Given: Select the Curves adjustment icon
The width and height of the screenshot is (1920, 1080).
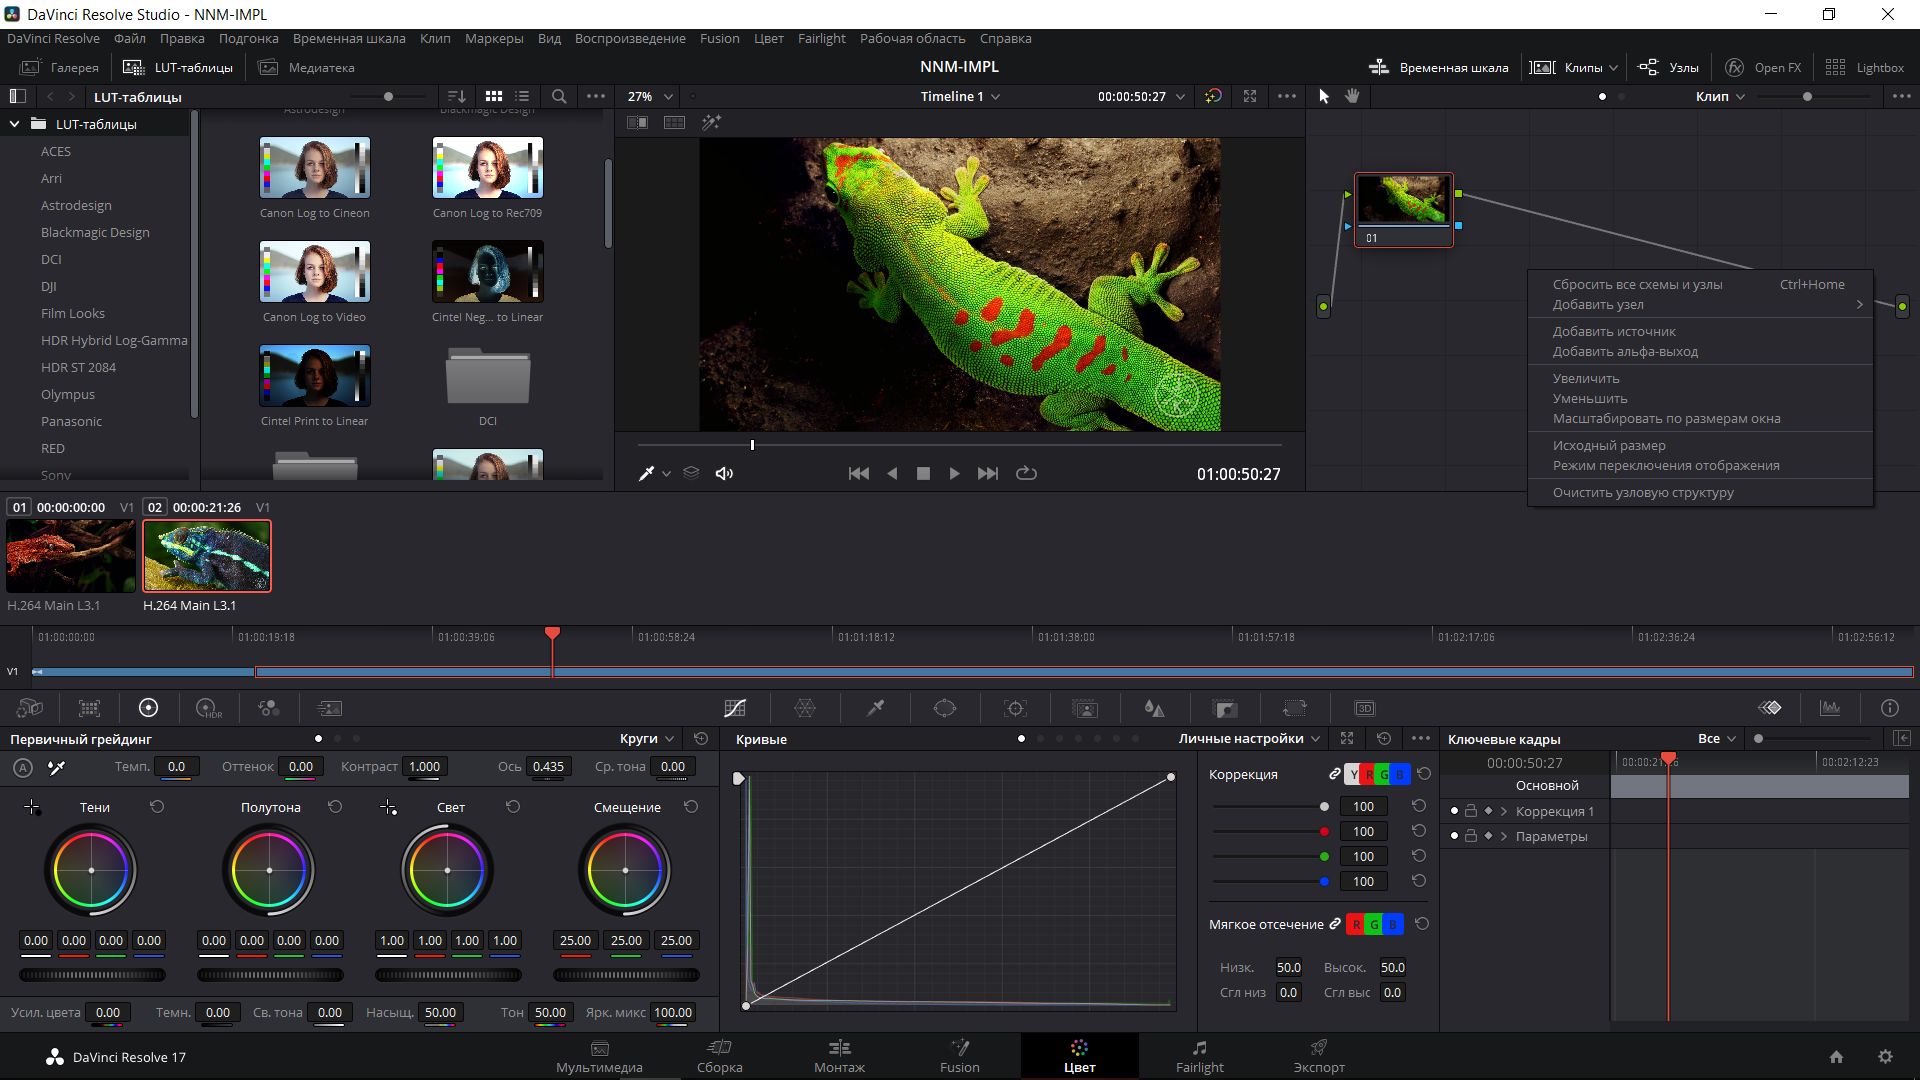Looking at the screenshot, I should tap(735, 708).
